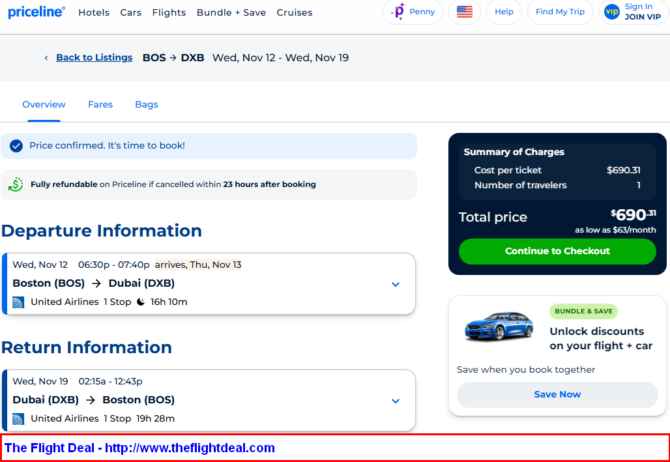Select the Cost per ticket $690.31 value
The width and height of the screenshot is (670, 462).
coord(623,171)
